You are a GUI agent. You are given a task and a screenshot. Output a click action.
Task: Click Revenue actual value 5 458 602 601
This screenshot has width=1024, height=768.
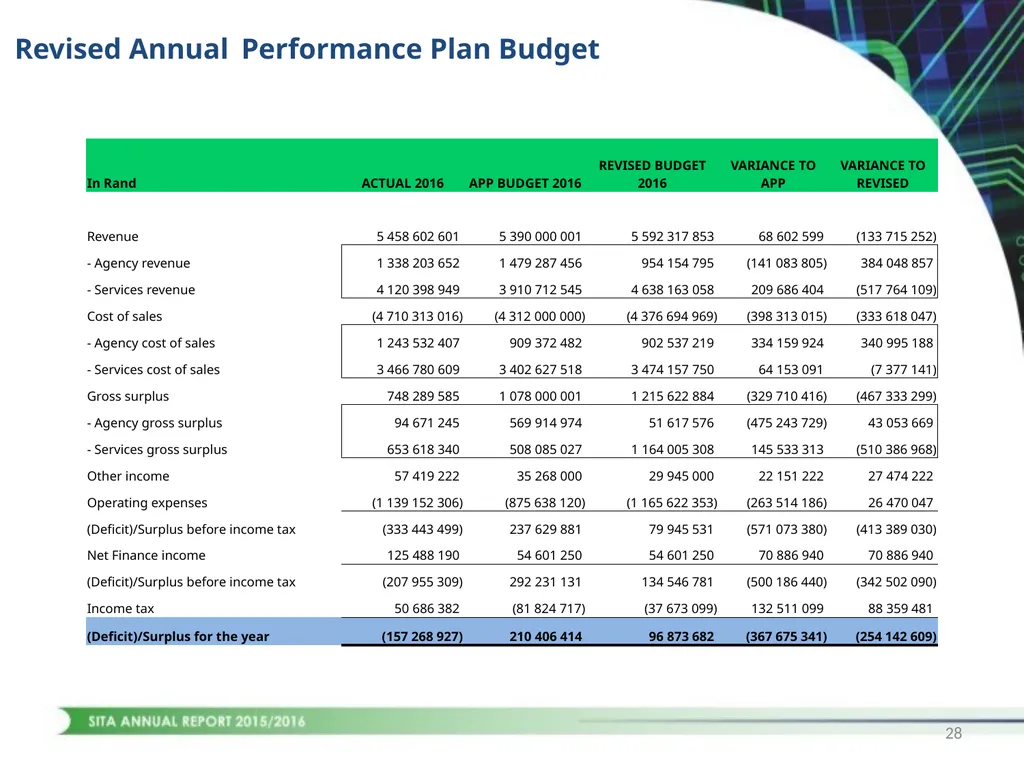[x=417, y=236]
